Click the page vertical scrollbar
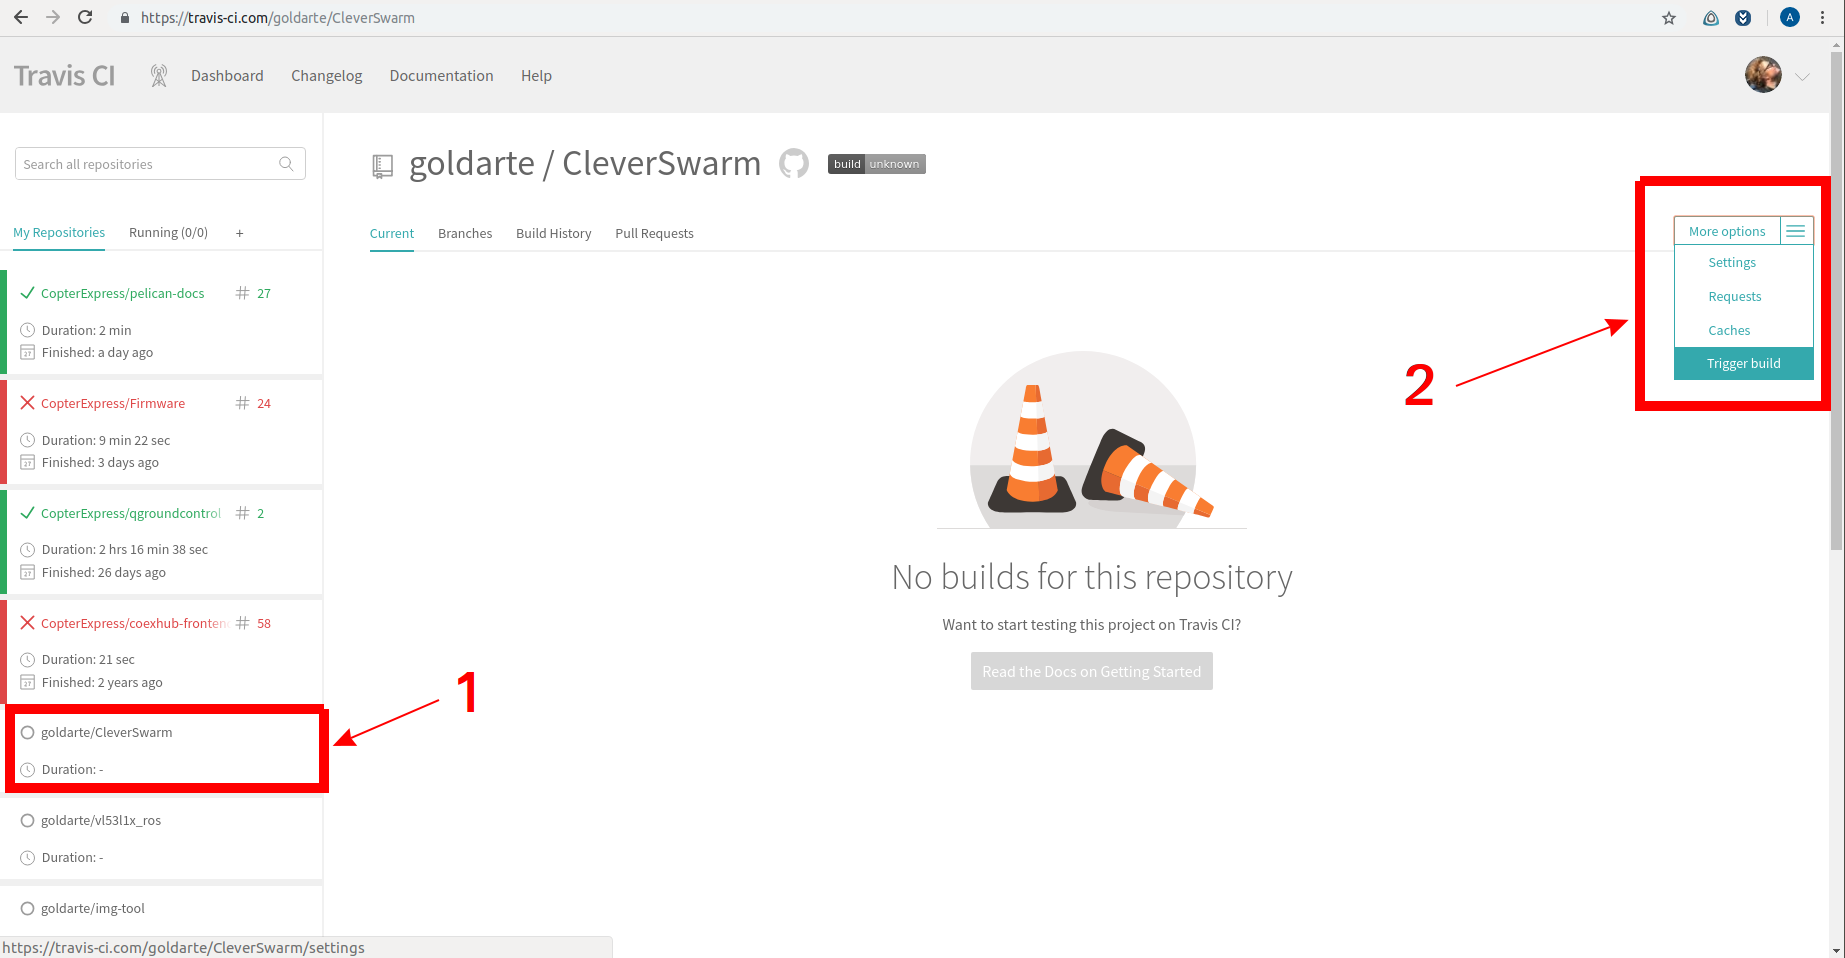 [x=1836, y=300]
